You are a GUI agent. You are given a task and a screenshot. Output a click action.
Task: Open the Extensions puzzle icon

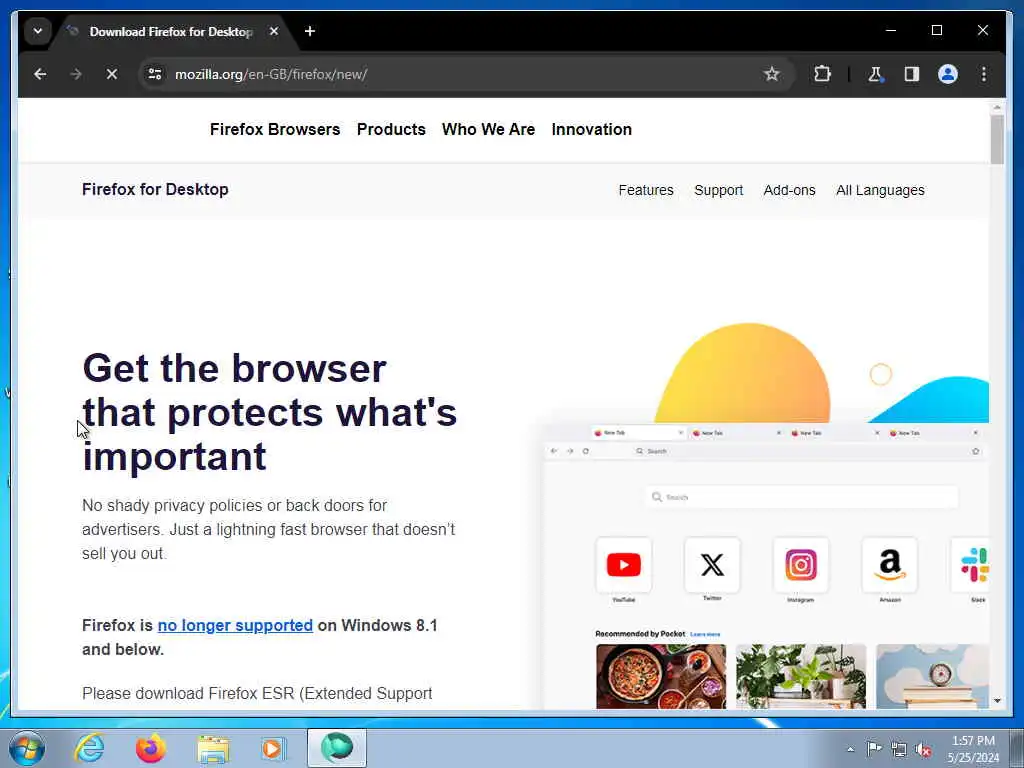[822, 74]
